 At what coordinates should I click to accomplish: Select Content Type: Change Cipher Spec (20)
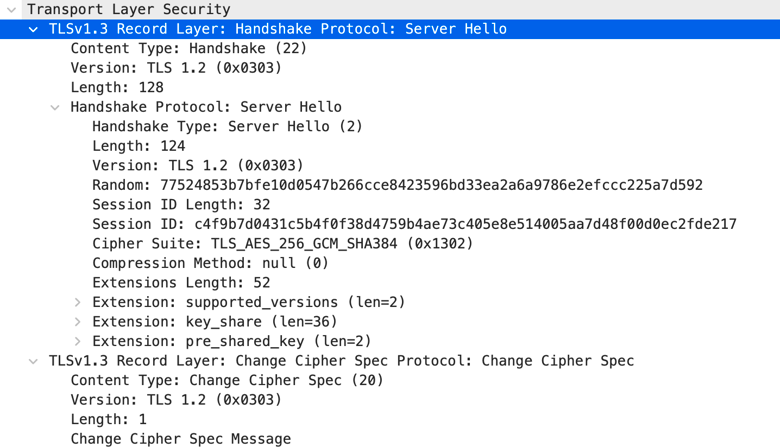[x=390, y=380]
